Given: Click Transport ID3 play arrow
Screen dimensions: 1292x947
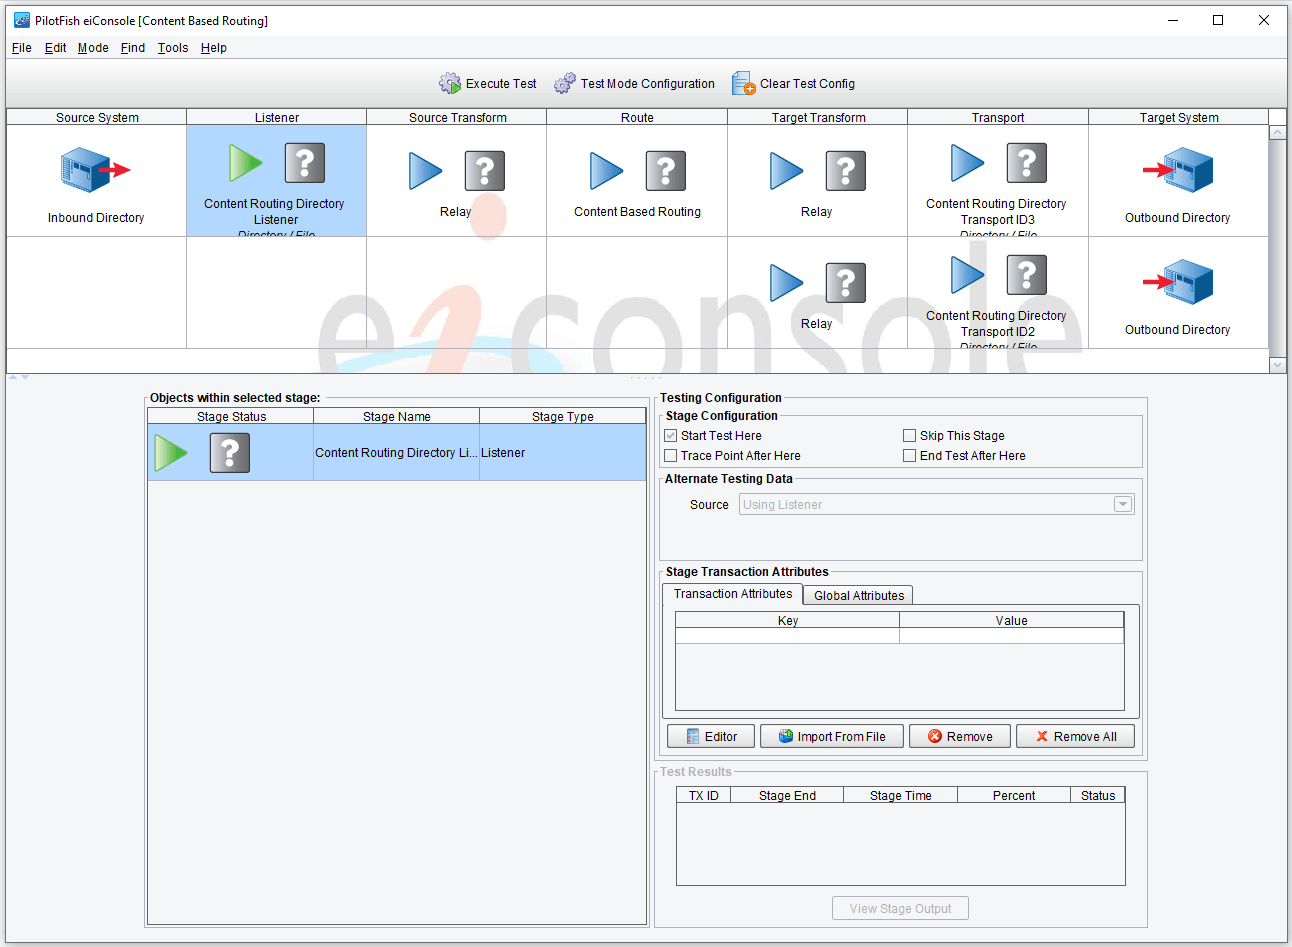Looking at the screenshot, I should 967,163.
